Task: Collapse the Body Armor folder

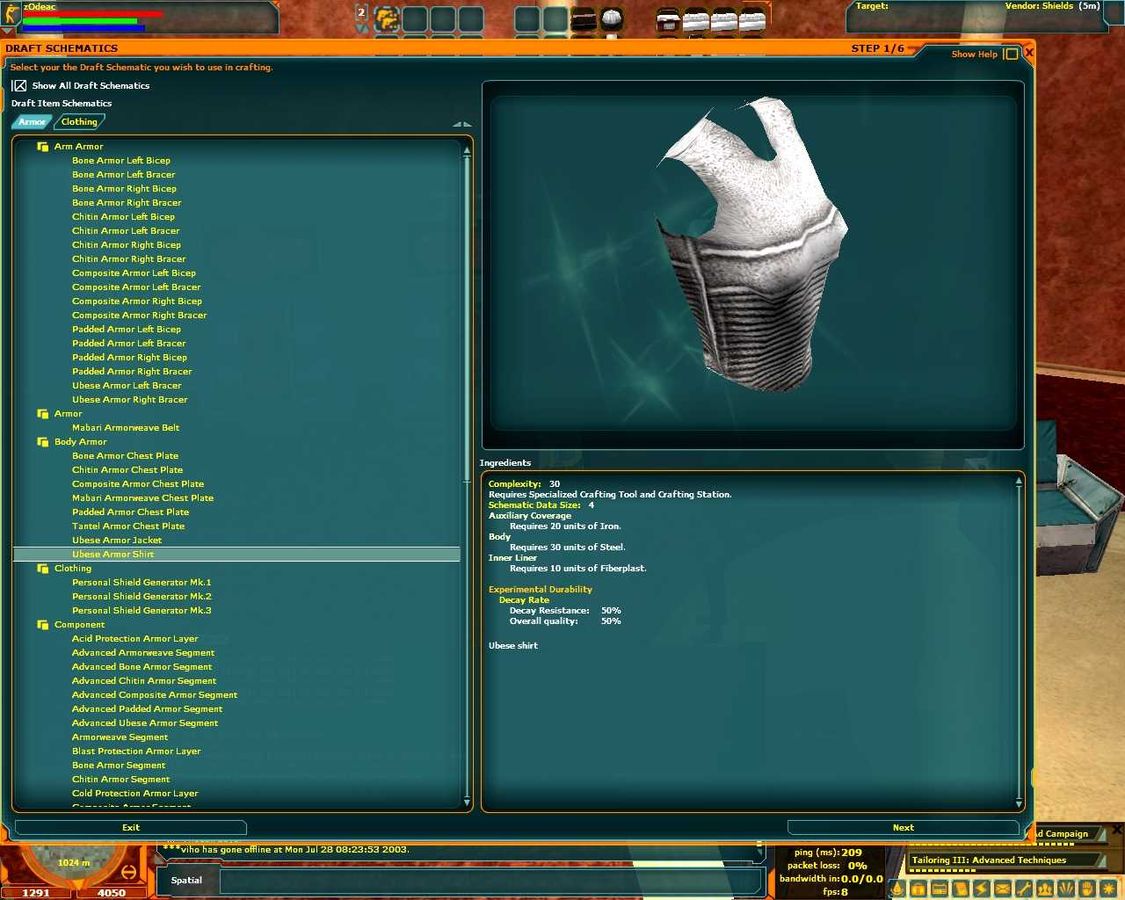Action: (43, 442)
